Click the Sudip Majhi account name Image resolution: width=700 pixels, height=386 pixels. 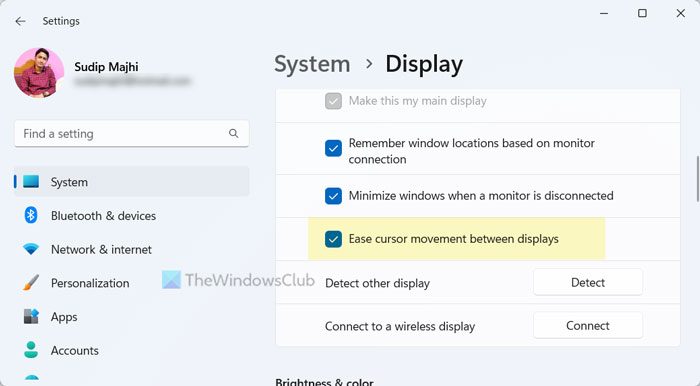[106, 67]
